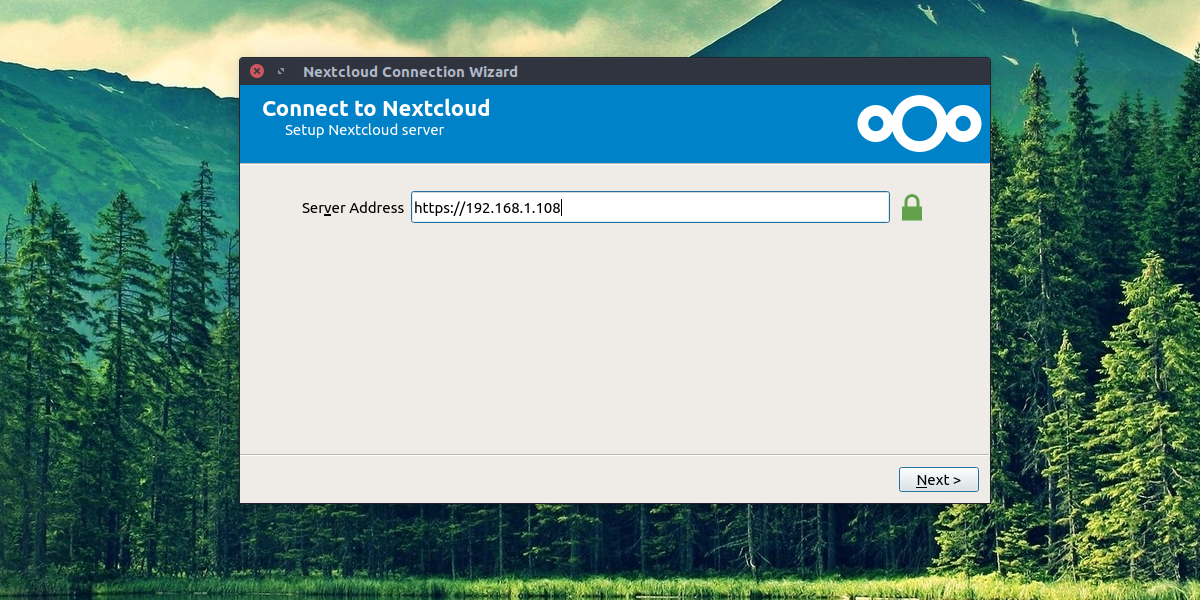
Task: Click the maximize icon in the title bar
Action: click(281, 72)
